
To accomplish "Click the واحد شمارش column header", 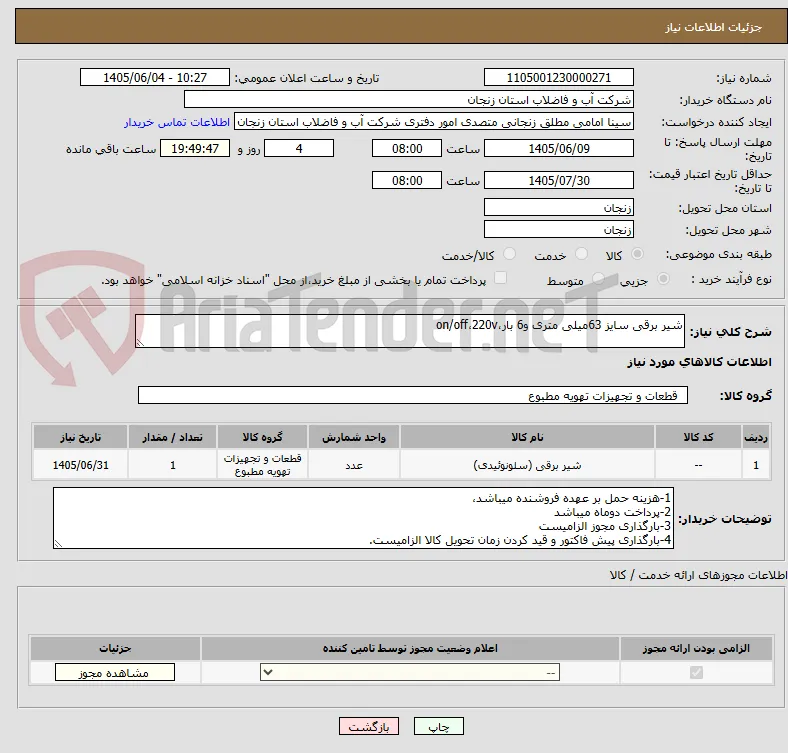I will point(354,437).
